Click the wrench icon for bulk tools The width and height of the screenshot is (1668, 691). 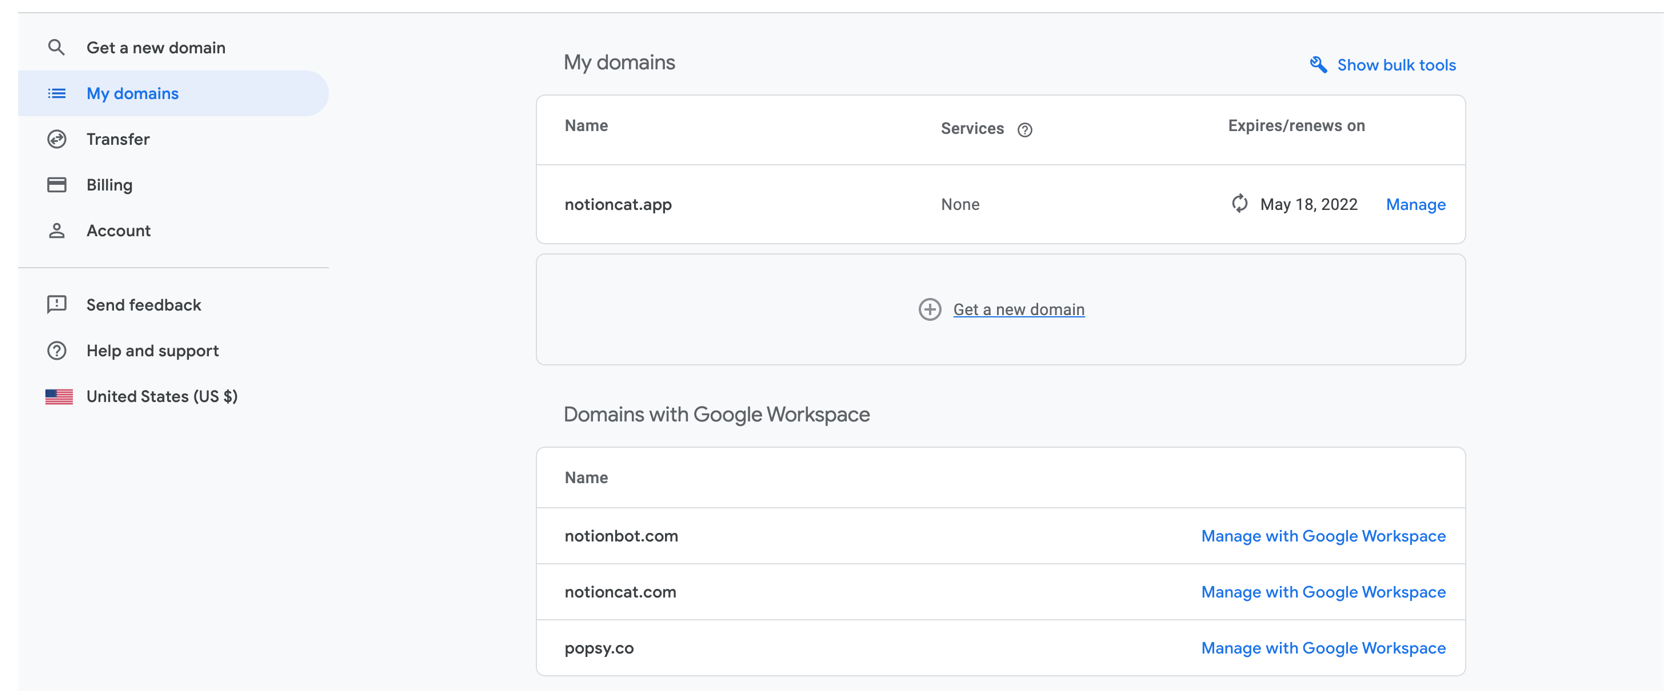(1318, 65)
